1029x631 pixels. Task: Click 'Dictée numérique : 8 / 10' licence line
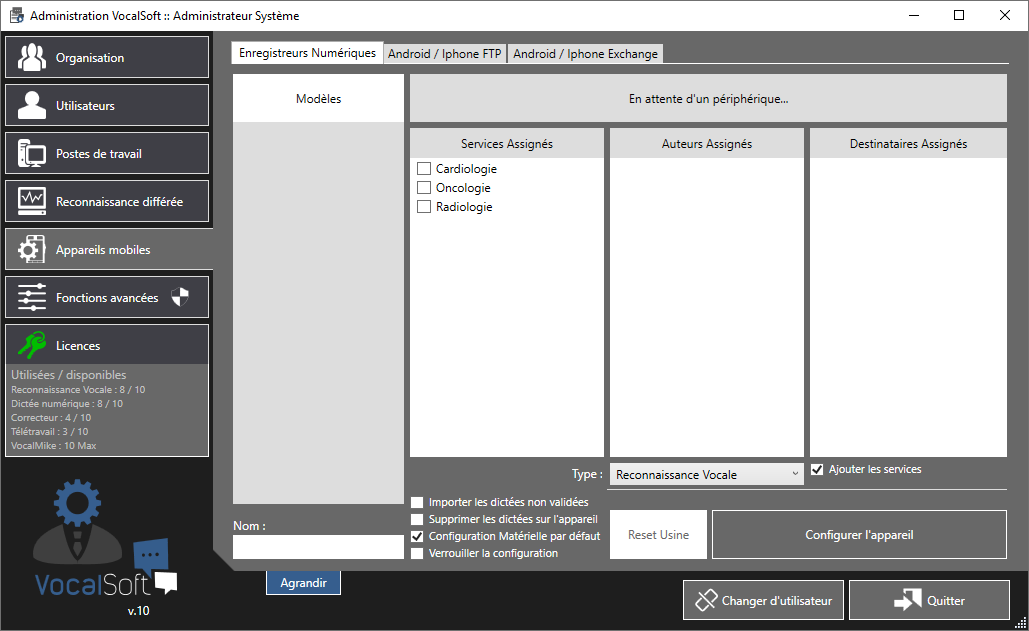[x=67, y=403]
